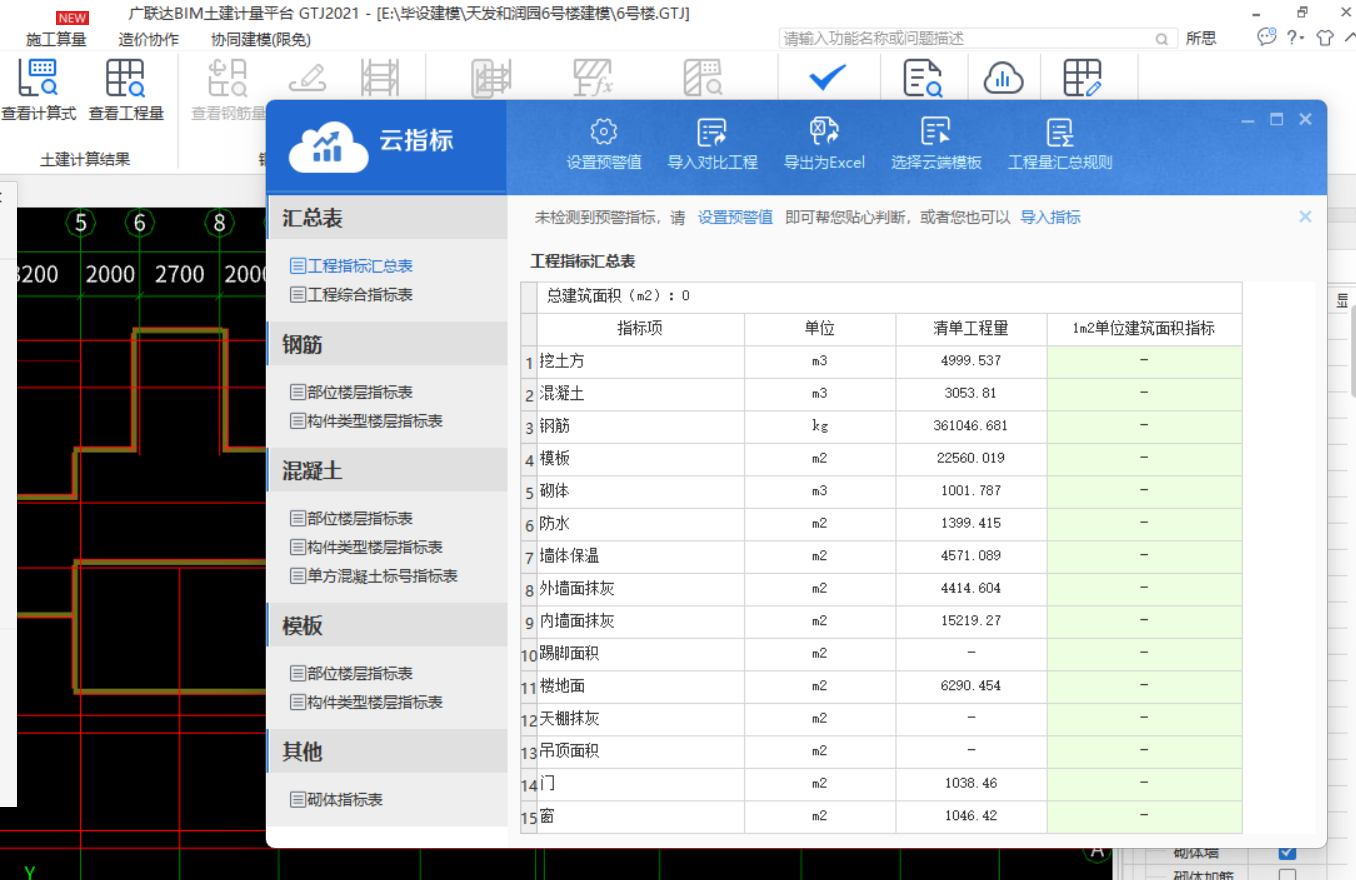The width and height of the screenshot is (1356, 880).
Task: Click 选择云端模板 template icon
Action: coord(936,131)
